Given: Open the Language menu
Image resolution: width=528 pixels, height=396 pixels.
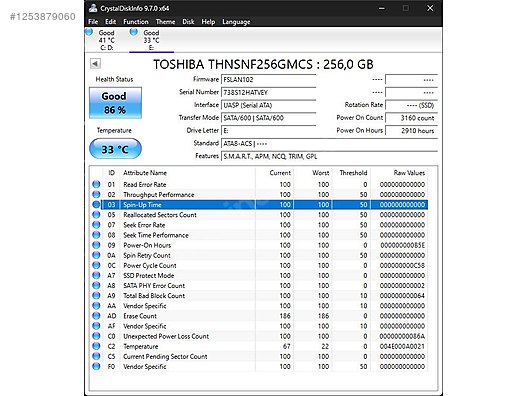Looking at the screenshot, I should pos(236,22).
